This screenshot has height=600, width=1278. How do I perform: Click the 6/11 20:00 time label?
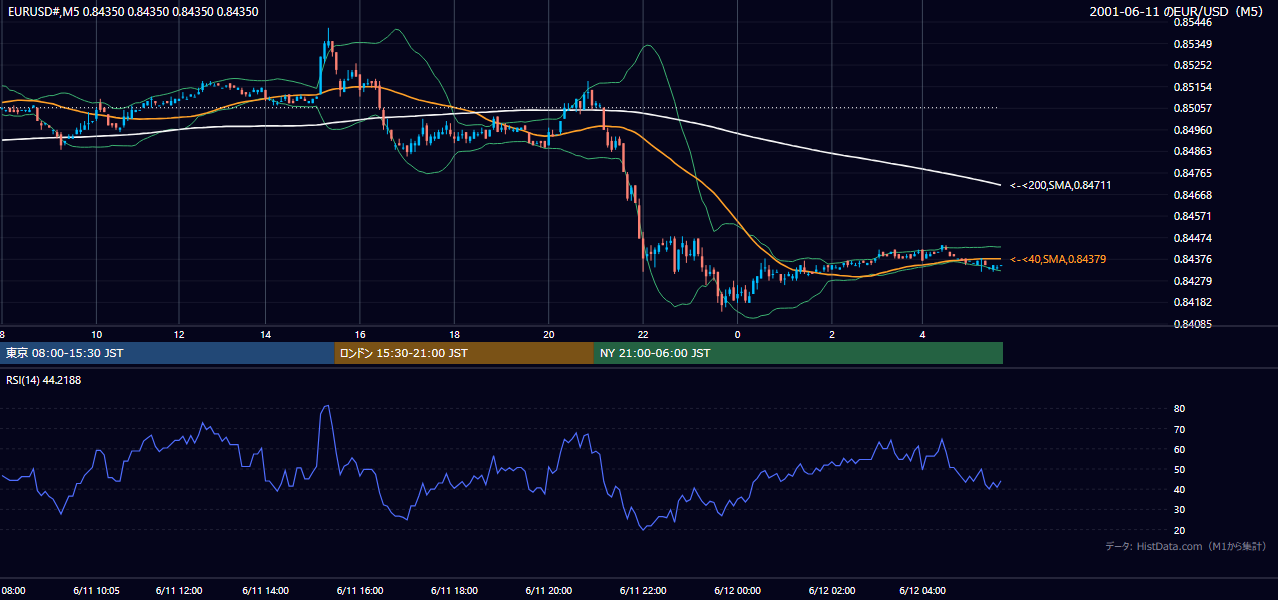click(548, 590)
